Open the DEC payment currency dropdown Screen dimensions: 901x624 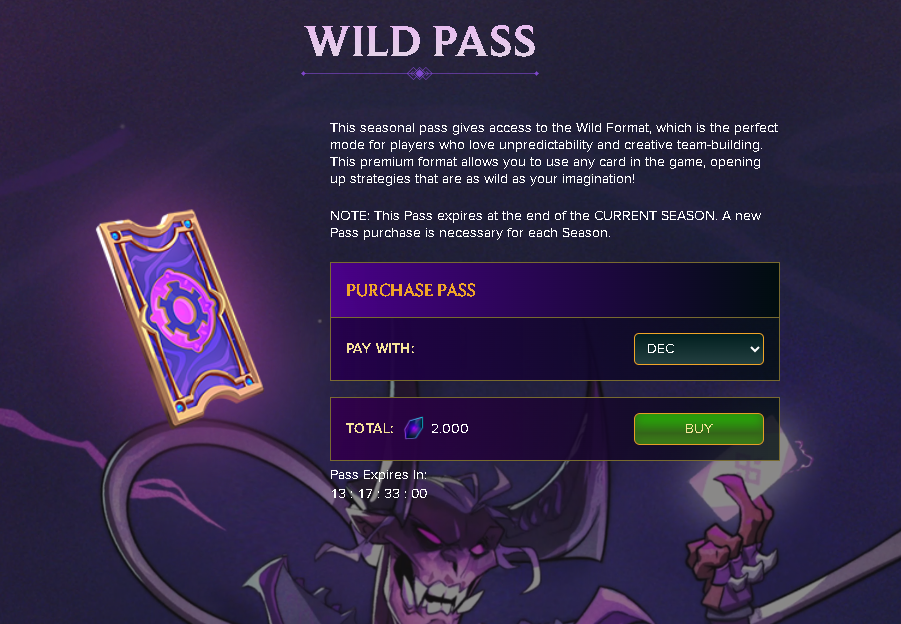pos(698,349)
